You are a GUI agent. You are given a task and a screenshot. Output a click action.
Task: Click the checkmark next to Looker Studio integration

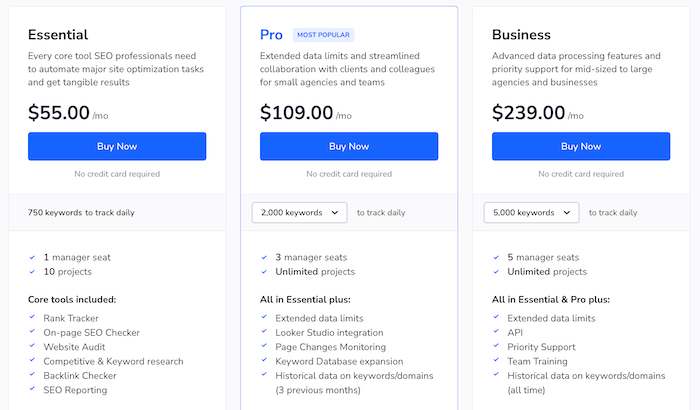point(265,332)
